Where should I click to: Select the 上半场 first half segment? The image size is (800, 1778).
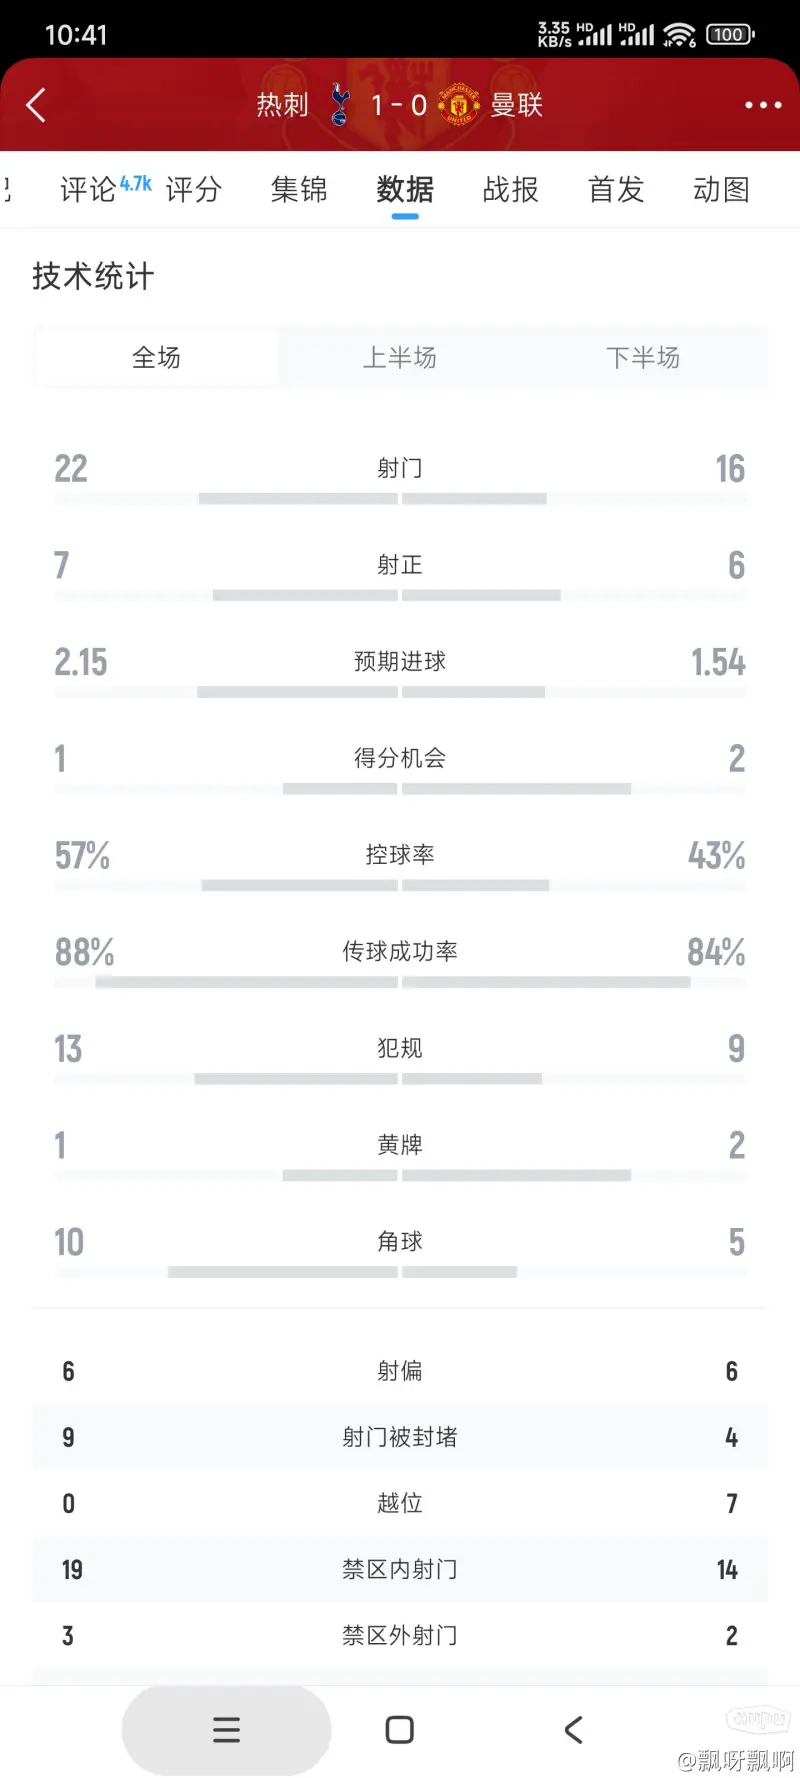(400, 358)
